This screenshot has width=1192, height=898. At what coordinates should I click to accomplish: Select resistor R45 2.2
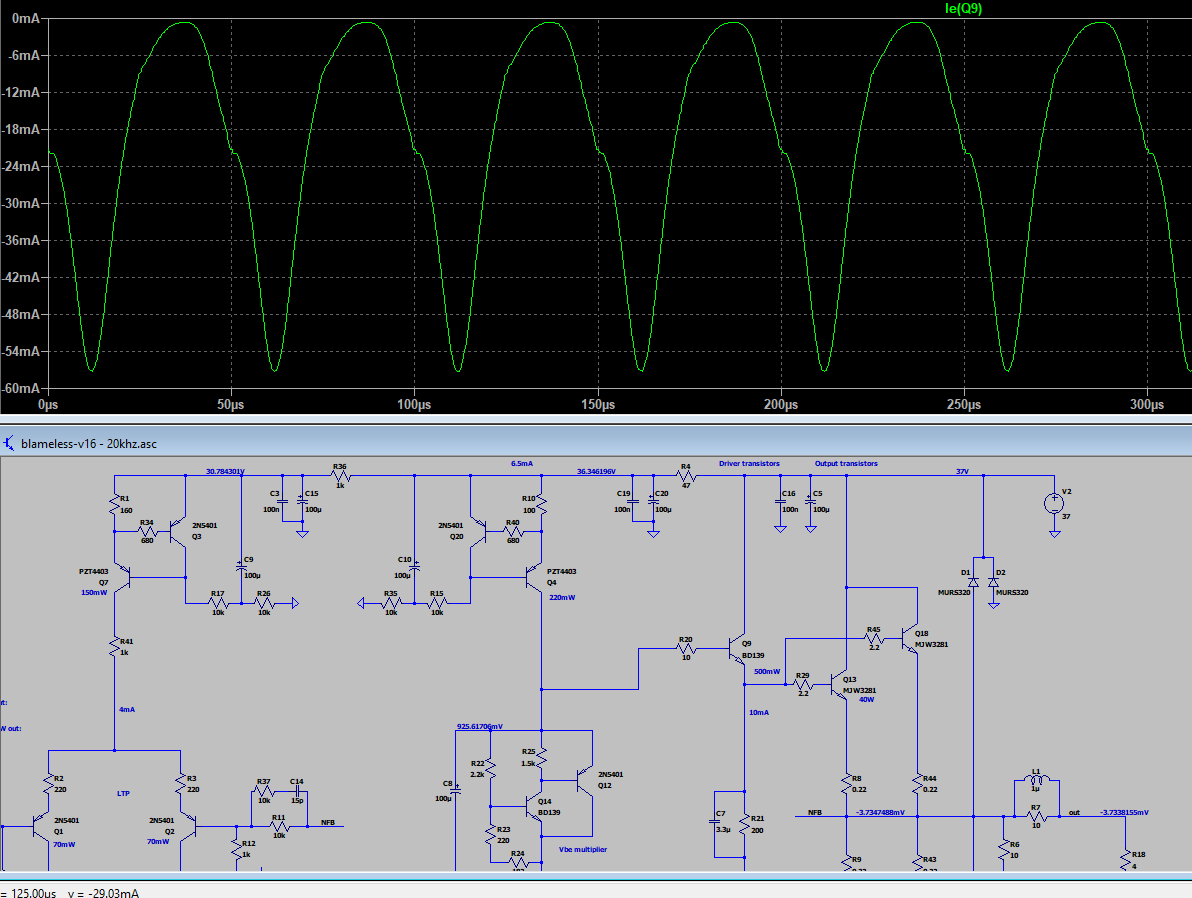tap(874, 639)
